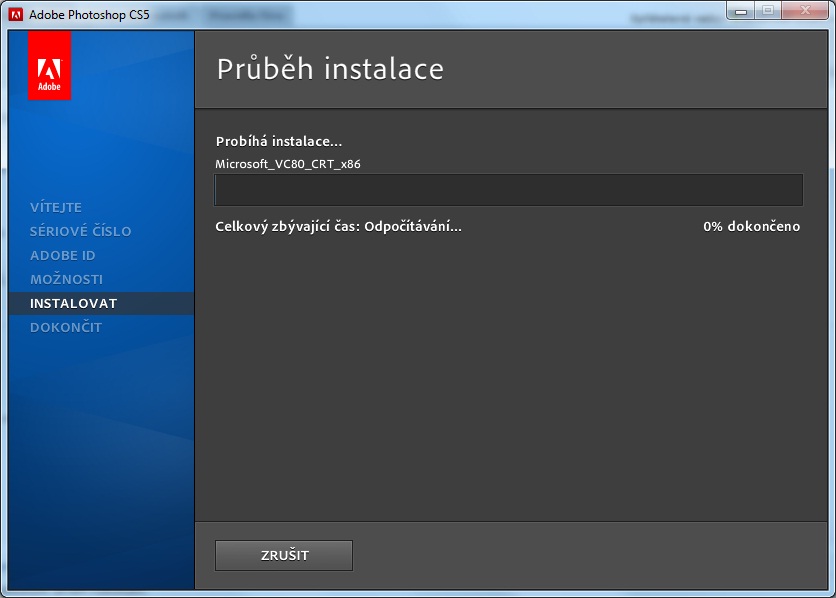The height and width of the screenshot is (598, 836).
Task: Select the SÉRIOVÉ ČÍSLO step
Action: pyautogui.click(x=81, y=231)
